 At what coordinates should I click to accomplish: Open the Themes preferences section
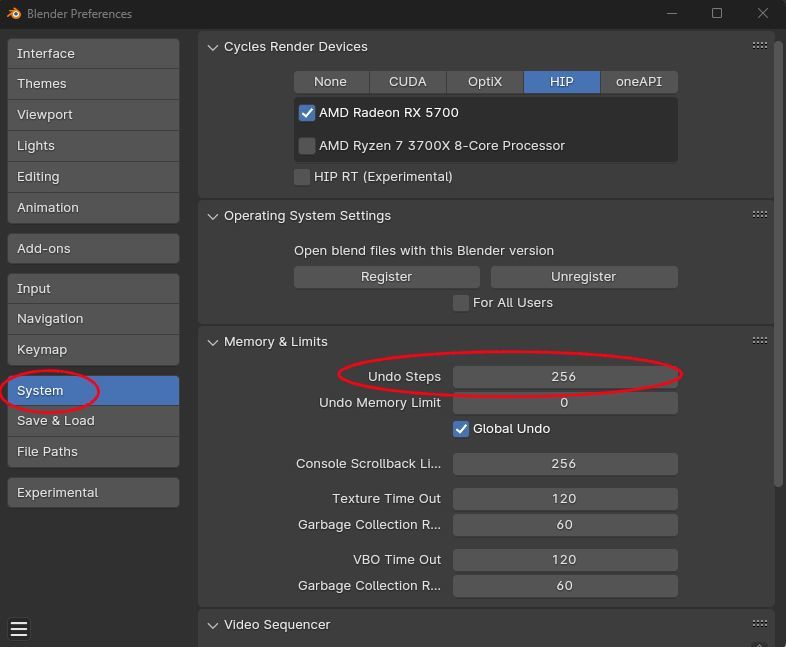93,84
